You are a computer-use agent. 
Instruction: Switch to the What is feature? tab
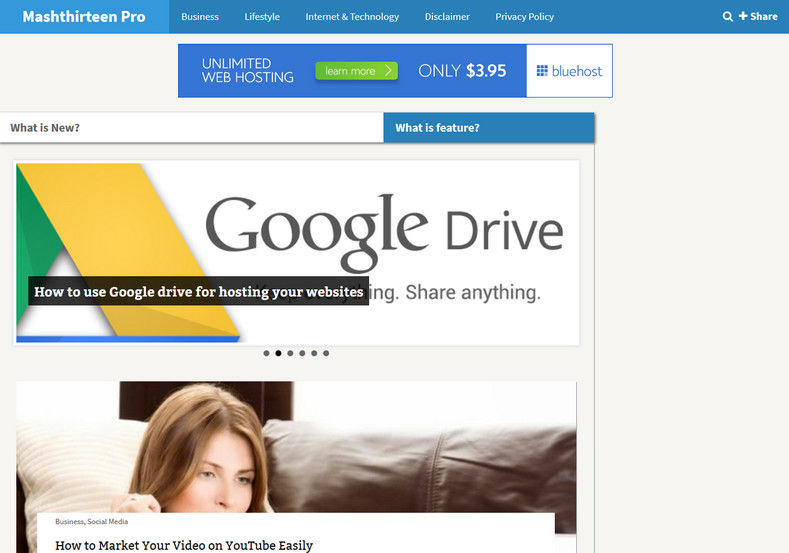pyautogui.click(x=489, y=128)
